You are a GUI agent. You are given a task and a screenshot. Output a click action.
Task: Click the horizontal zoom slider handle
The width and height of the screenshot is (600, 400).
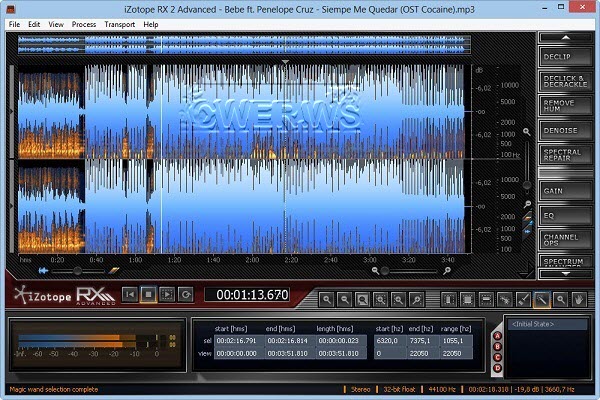[385, 271]
